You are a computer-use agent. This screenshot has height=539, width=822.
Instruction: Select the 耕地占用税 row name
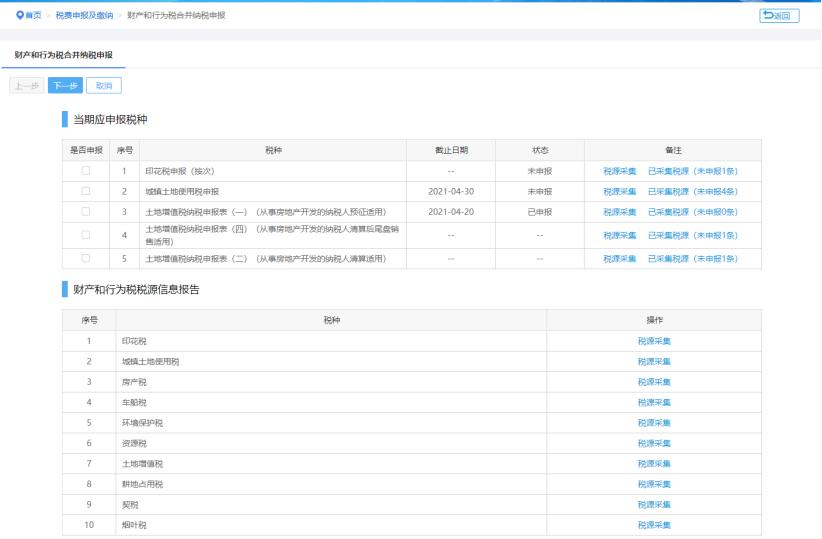142,484
